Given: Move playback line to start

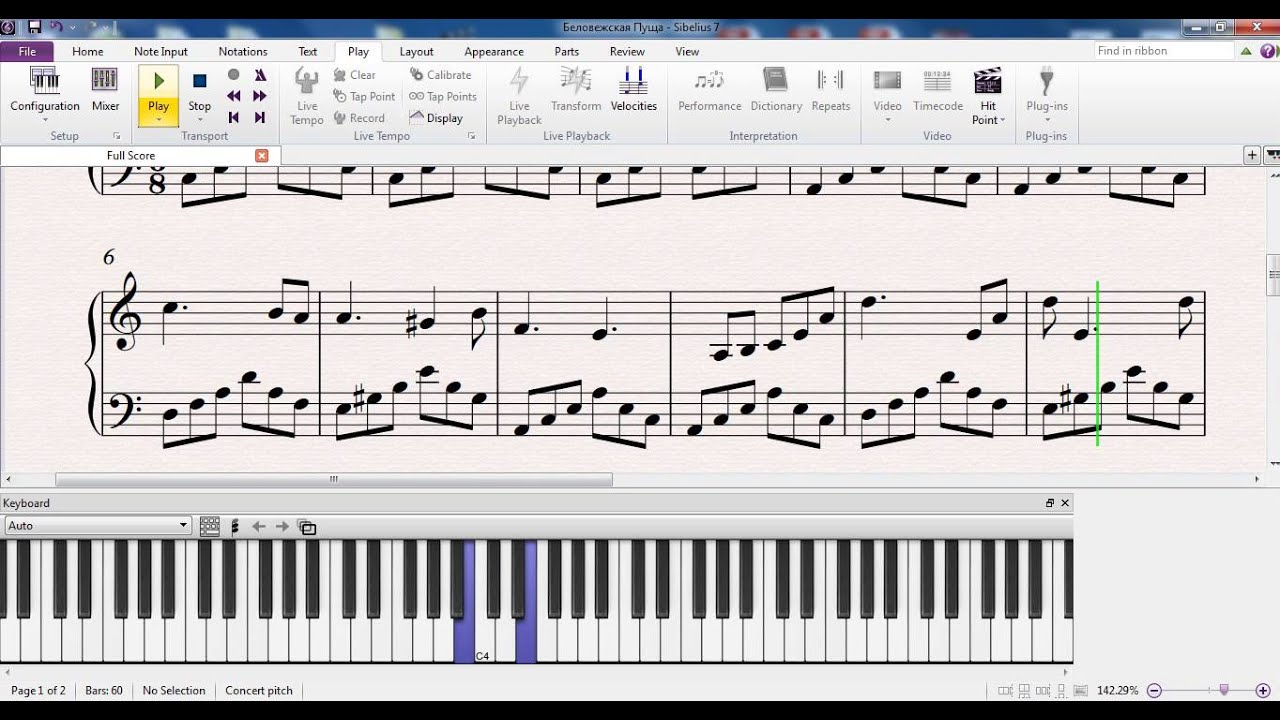Looking at the screenshot, I should [234, 117].
